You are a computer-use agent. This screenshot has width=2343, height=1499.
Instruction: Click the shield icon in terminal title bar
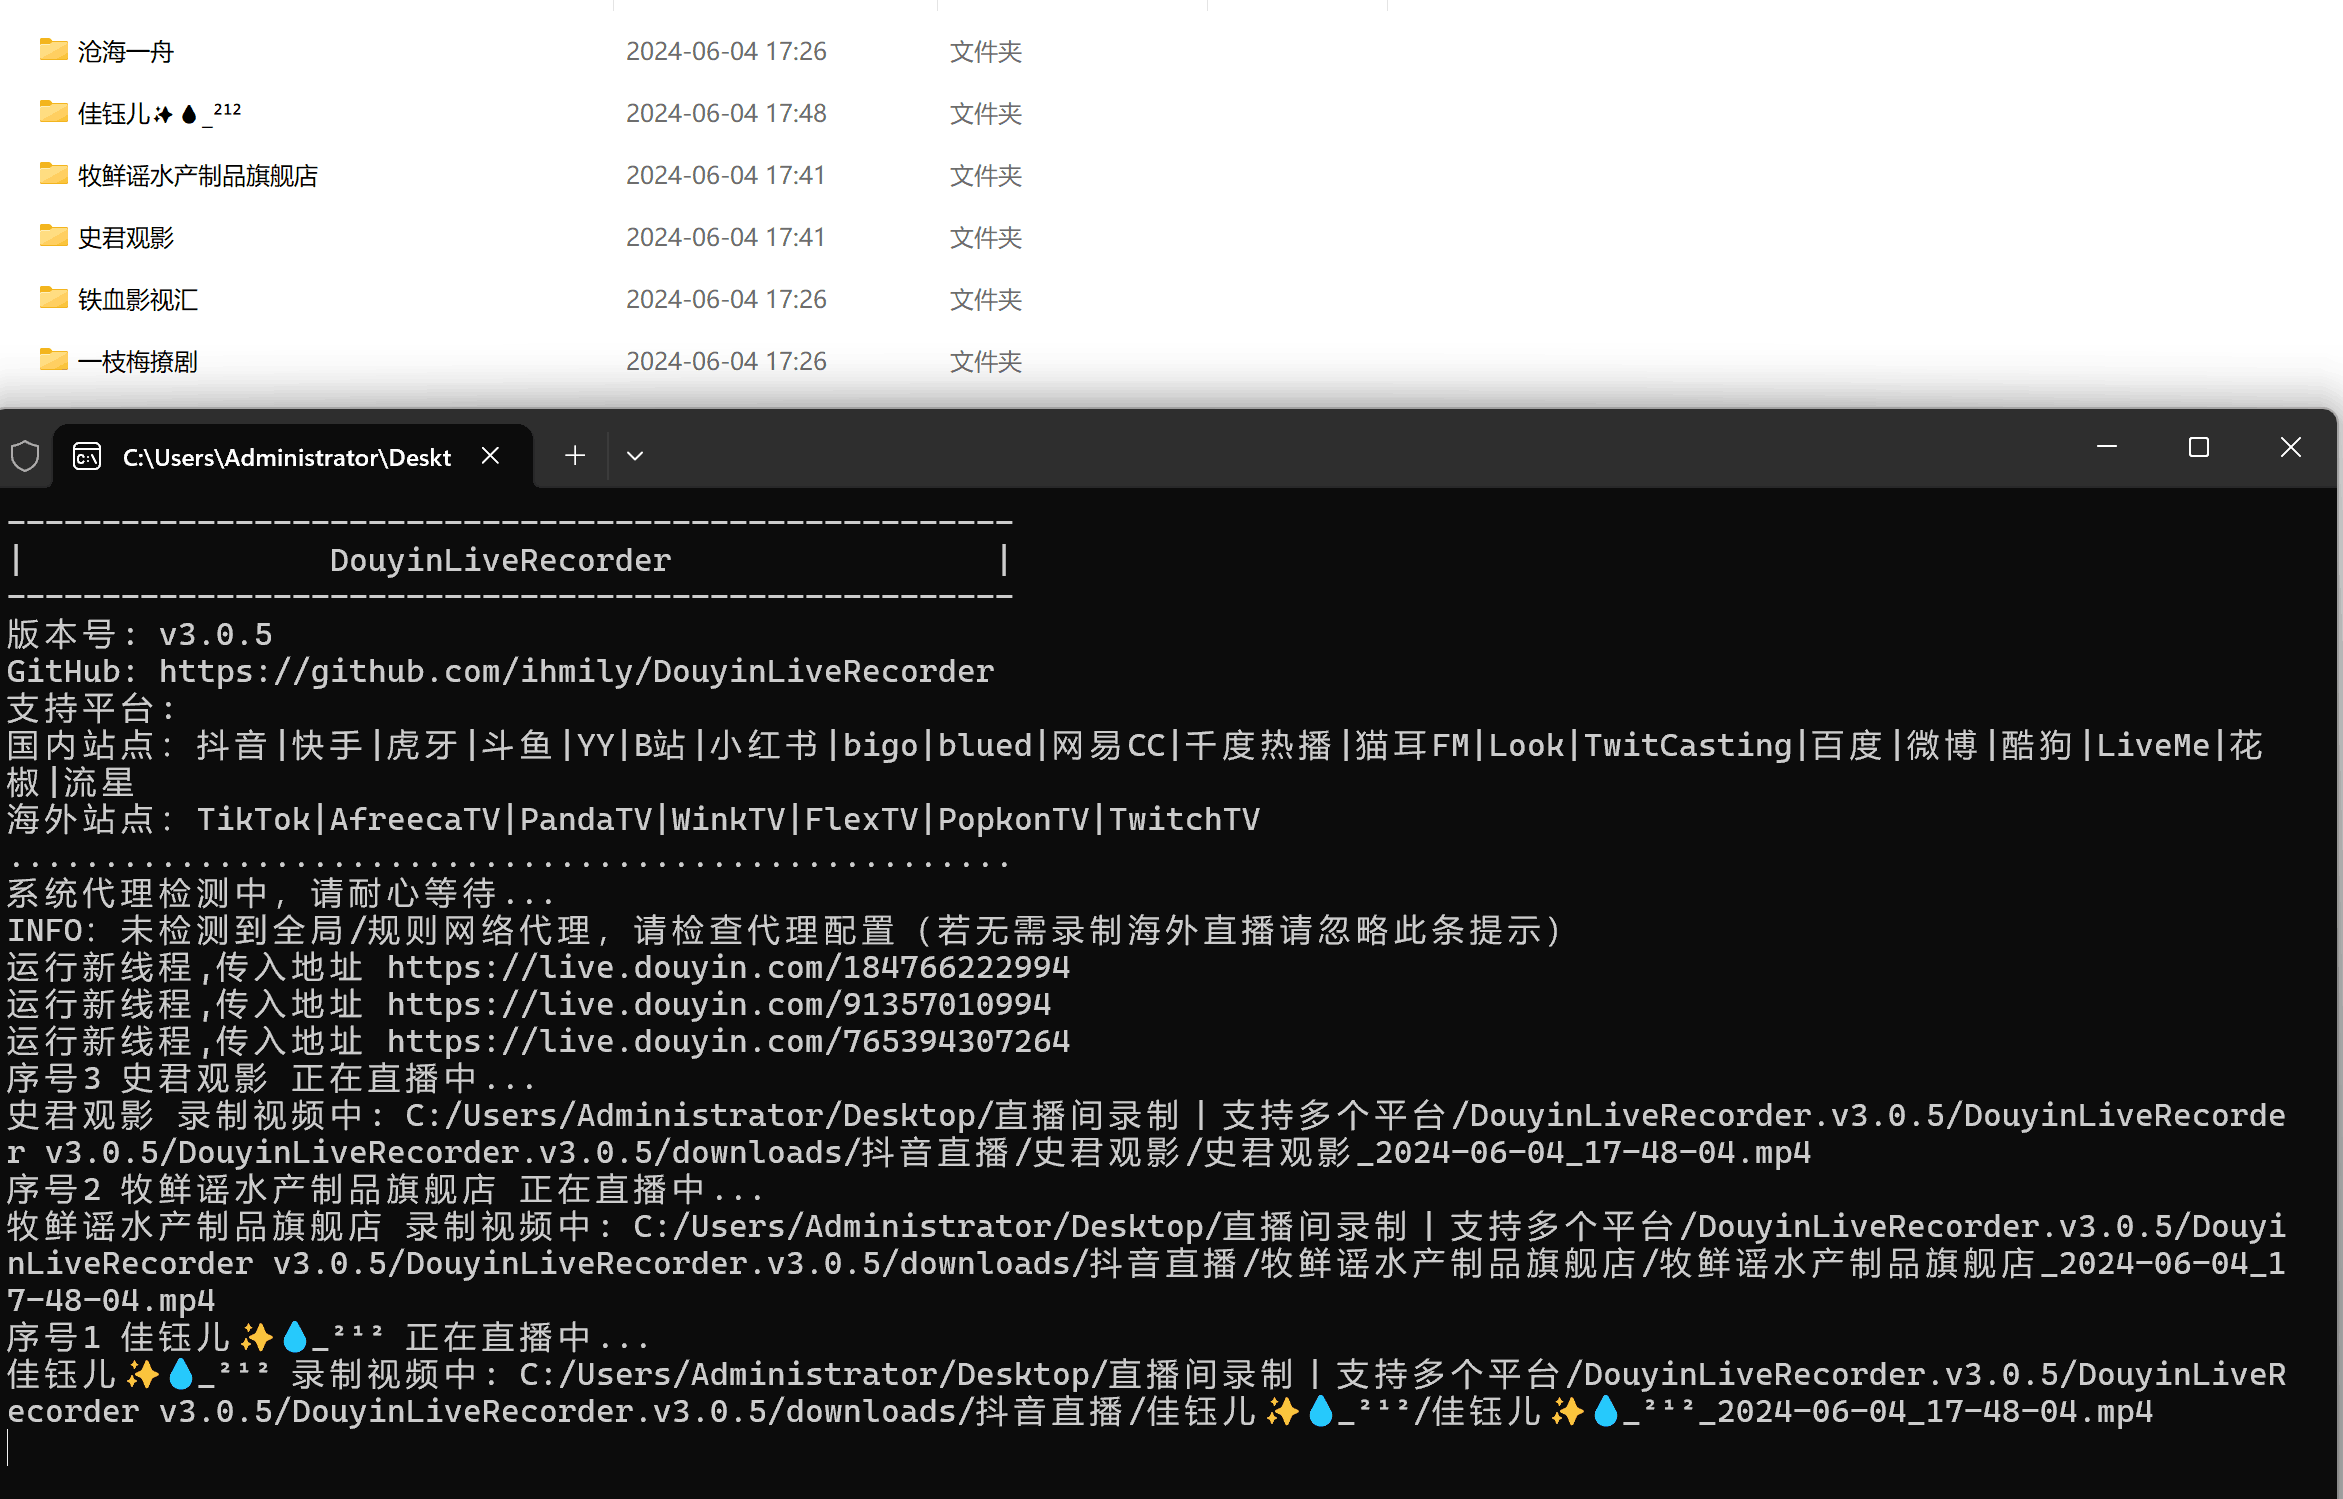point(25,457)
